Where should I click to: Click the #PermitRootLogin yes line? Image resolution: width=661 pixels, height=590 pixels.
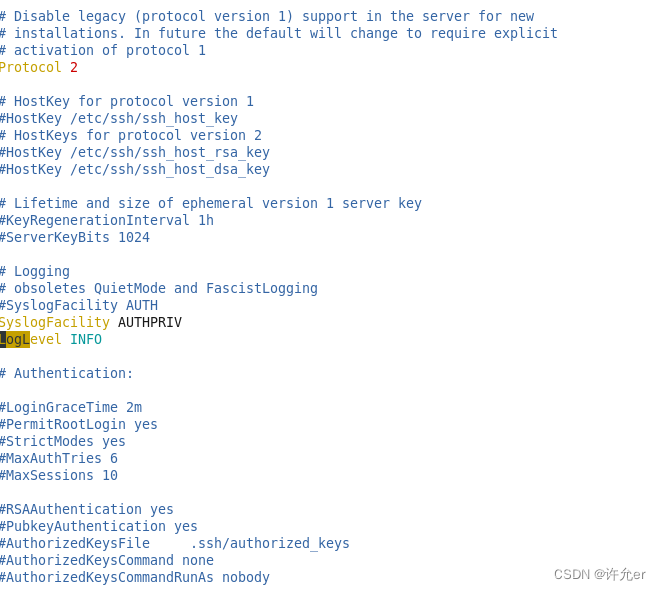(x=78, y=424)
